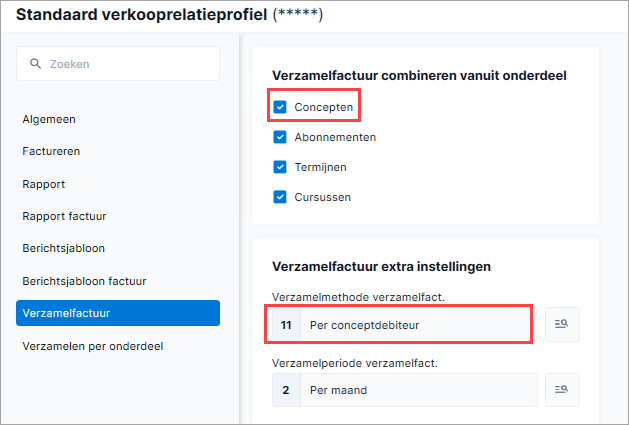Select the highlighted Verzamelfactuur item
Screen dimensions: 629x425
[x=118, y=313]
